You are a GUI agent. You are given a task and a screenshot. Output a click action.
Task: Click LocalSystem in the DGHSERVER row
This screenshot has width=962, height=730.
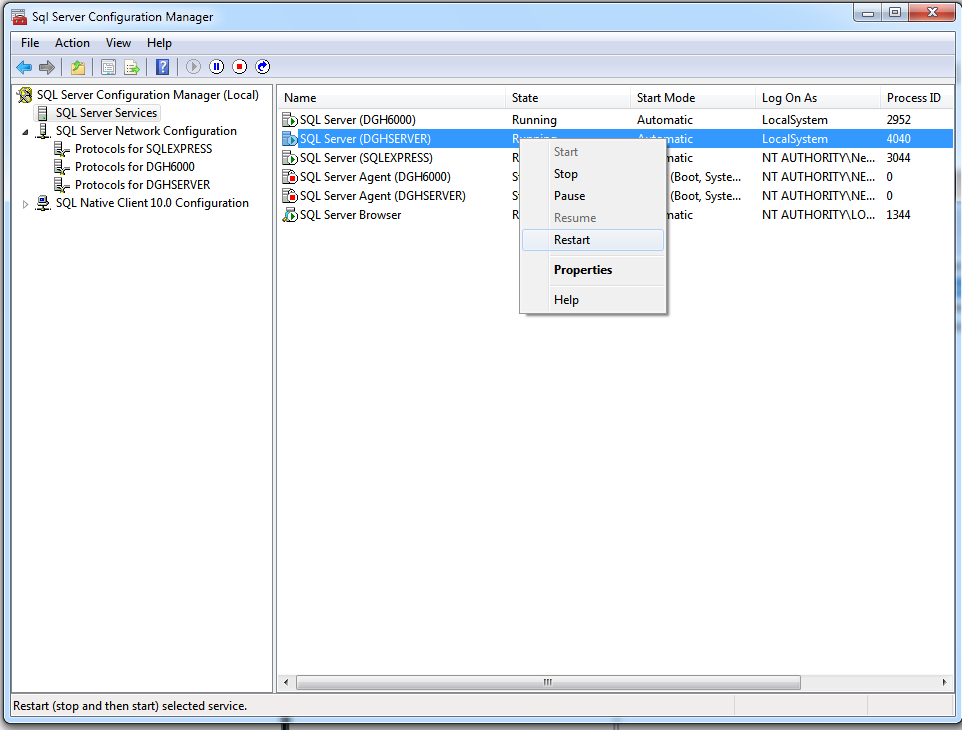(x=795, y=139)
